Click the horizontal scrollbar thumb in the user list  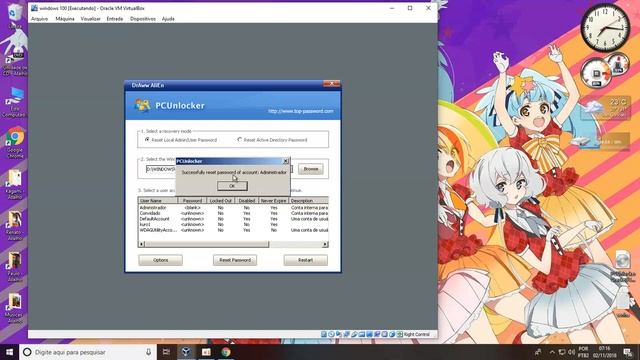coord(207,244)
